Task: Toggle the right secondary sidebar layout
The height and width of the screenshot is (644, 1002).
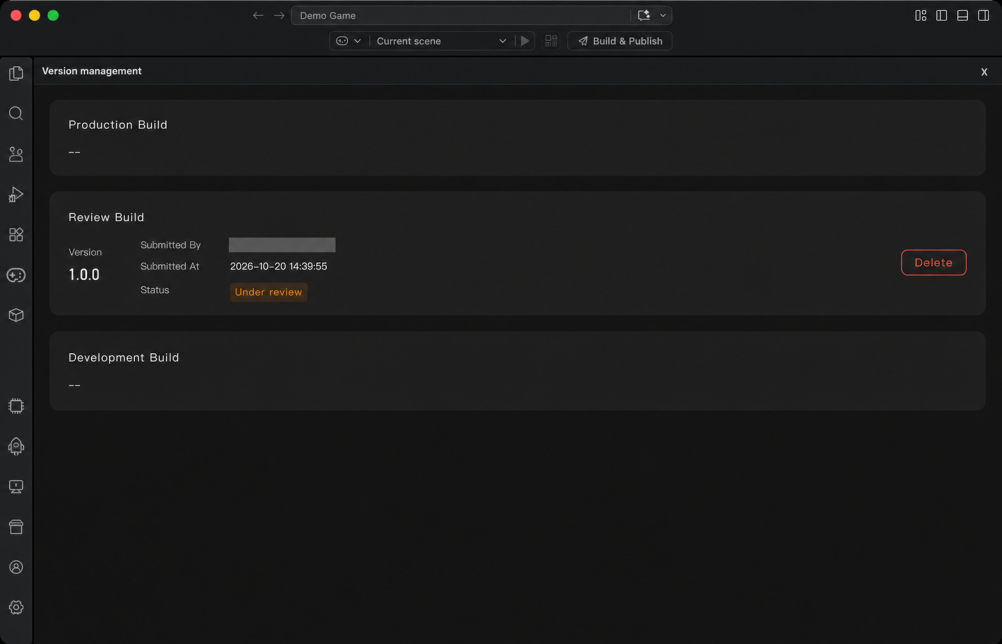Action: pyautogui.click(x=983, y=15)
